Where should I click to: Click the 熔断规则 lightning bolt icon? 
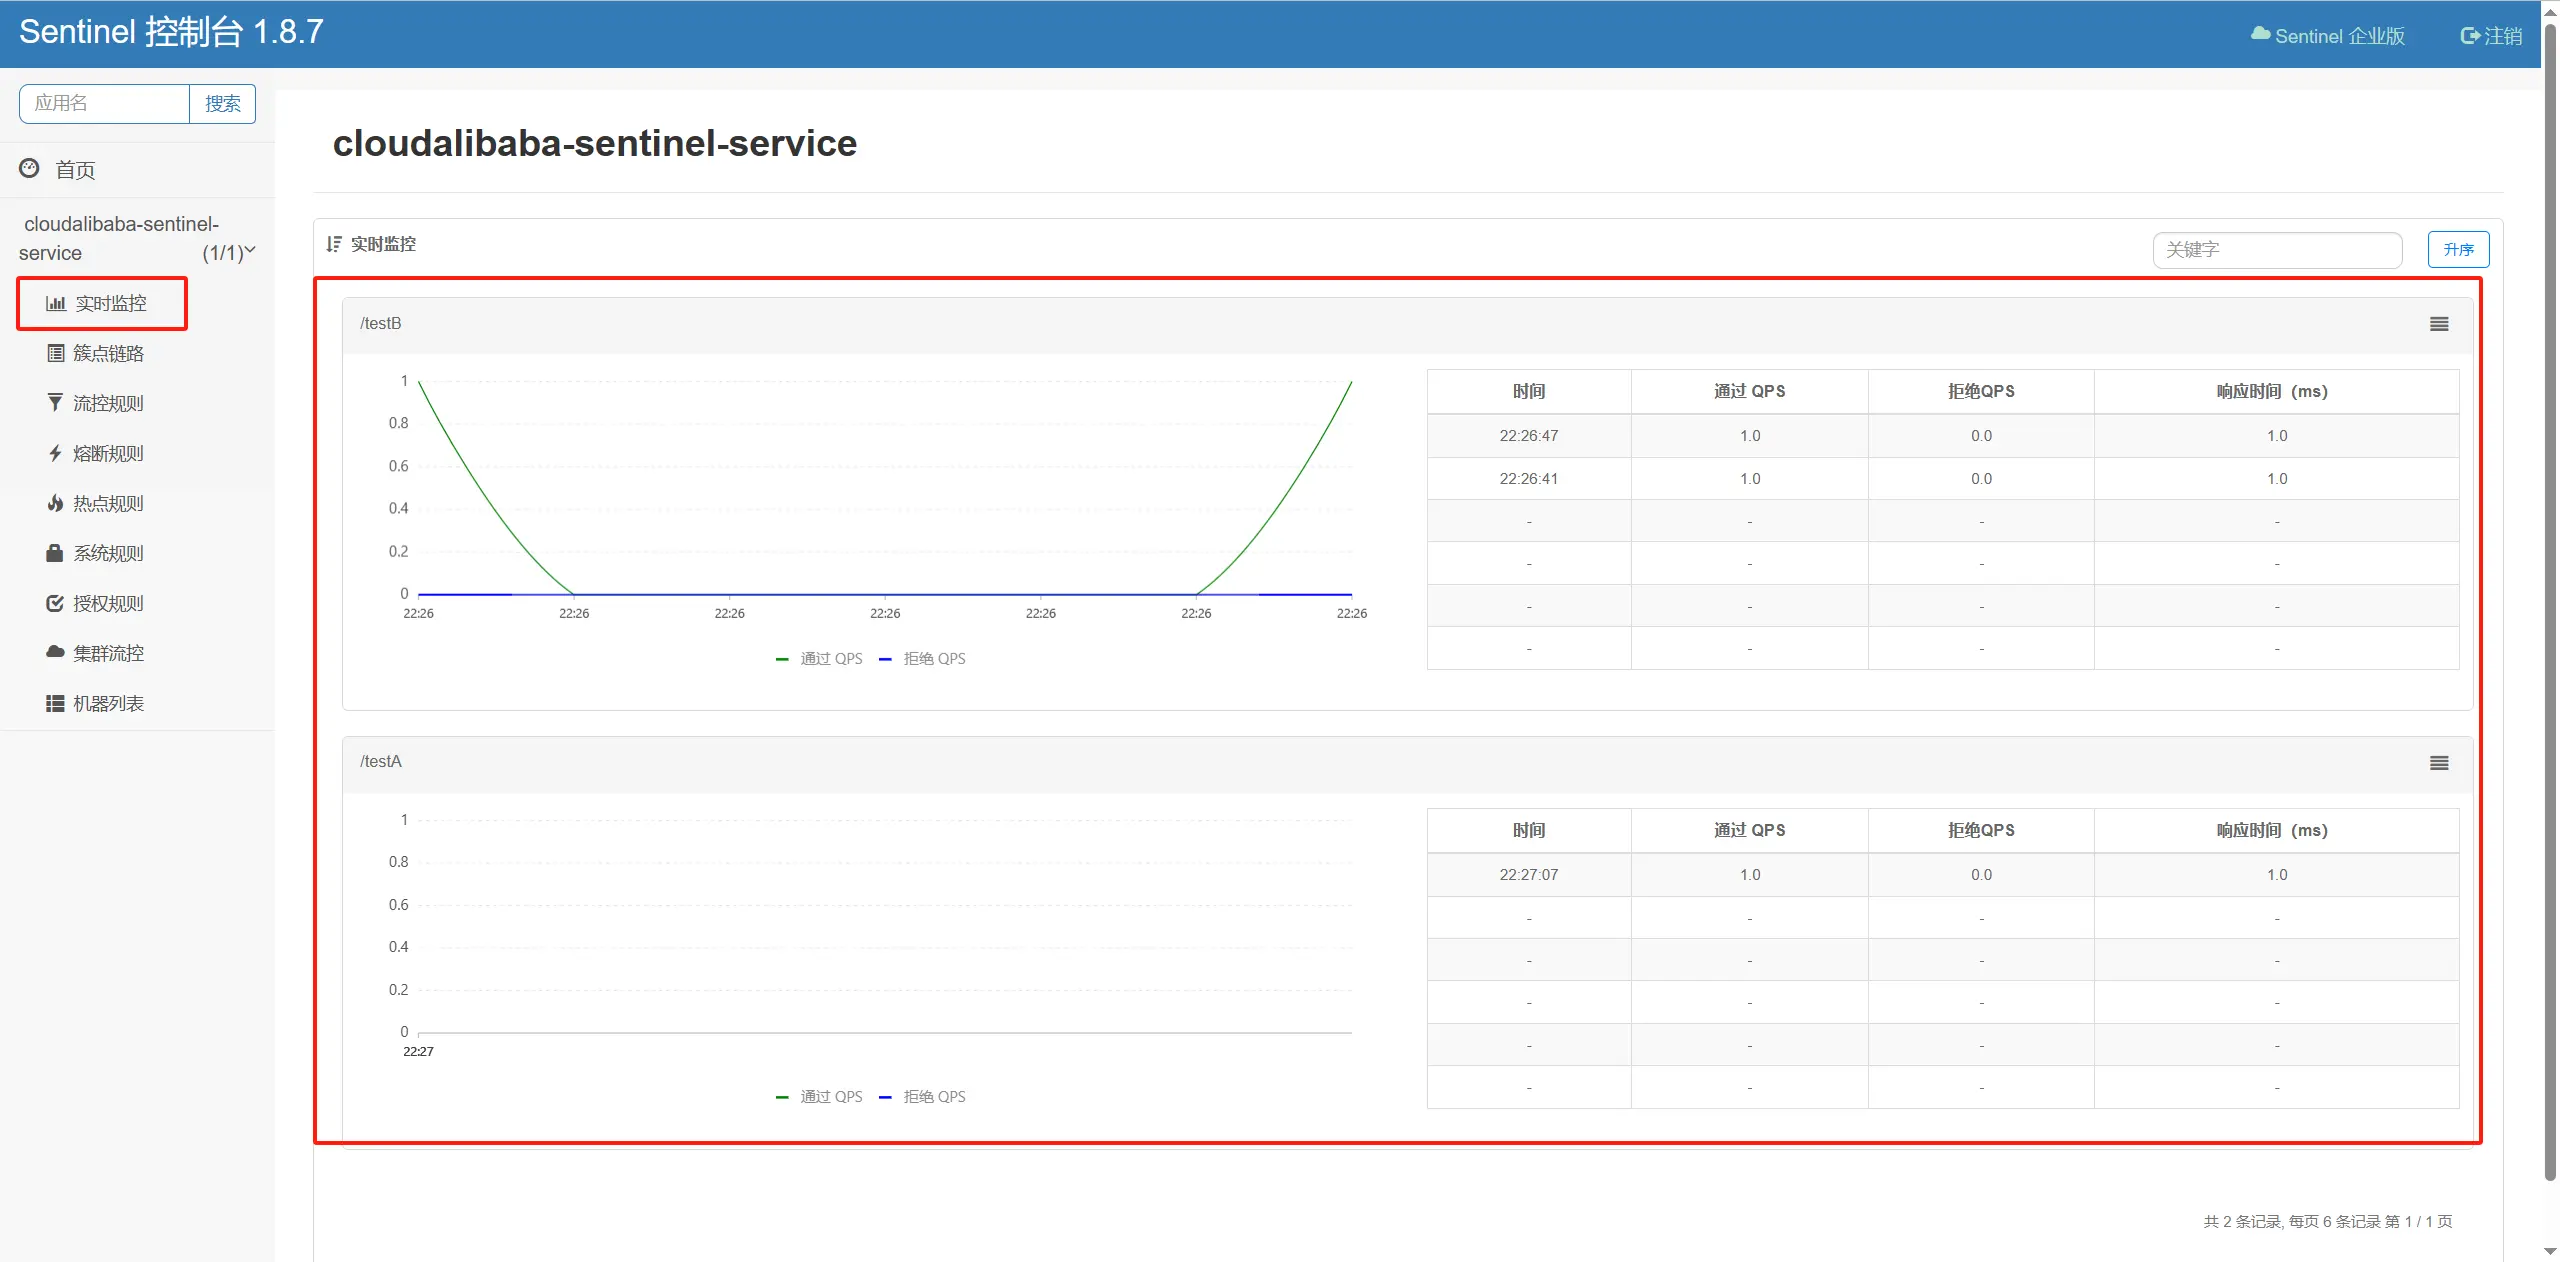click(55, 453)
